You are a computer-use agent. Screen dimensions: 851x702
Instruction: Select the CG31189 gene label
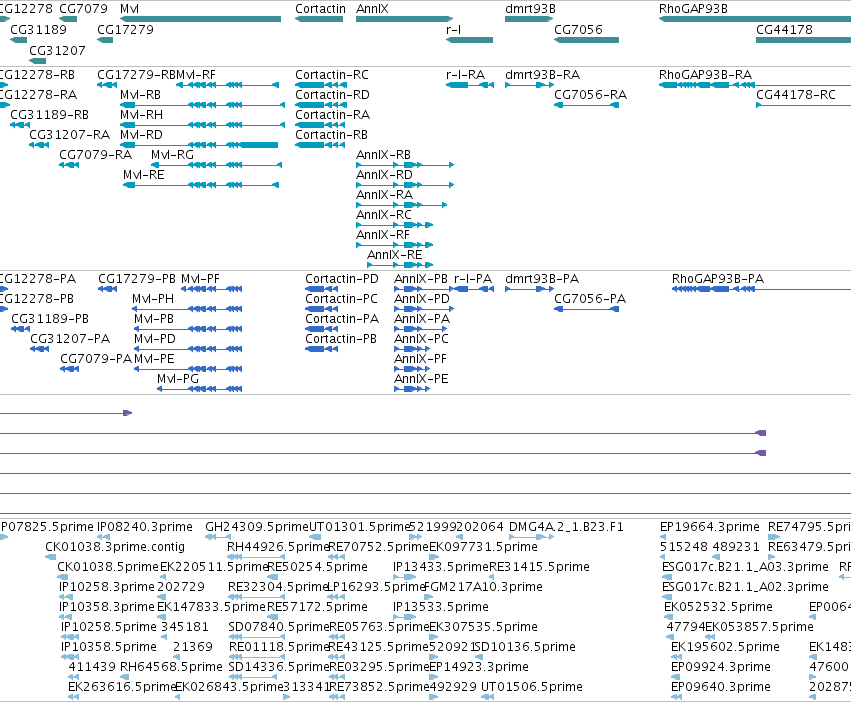[x=38, y=29]
